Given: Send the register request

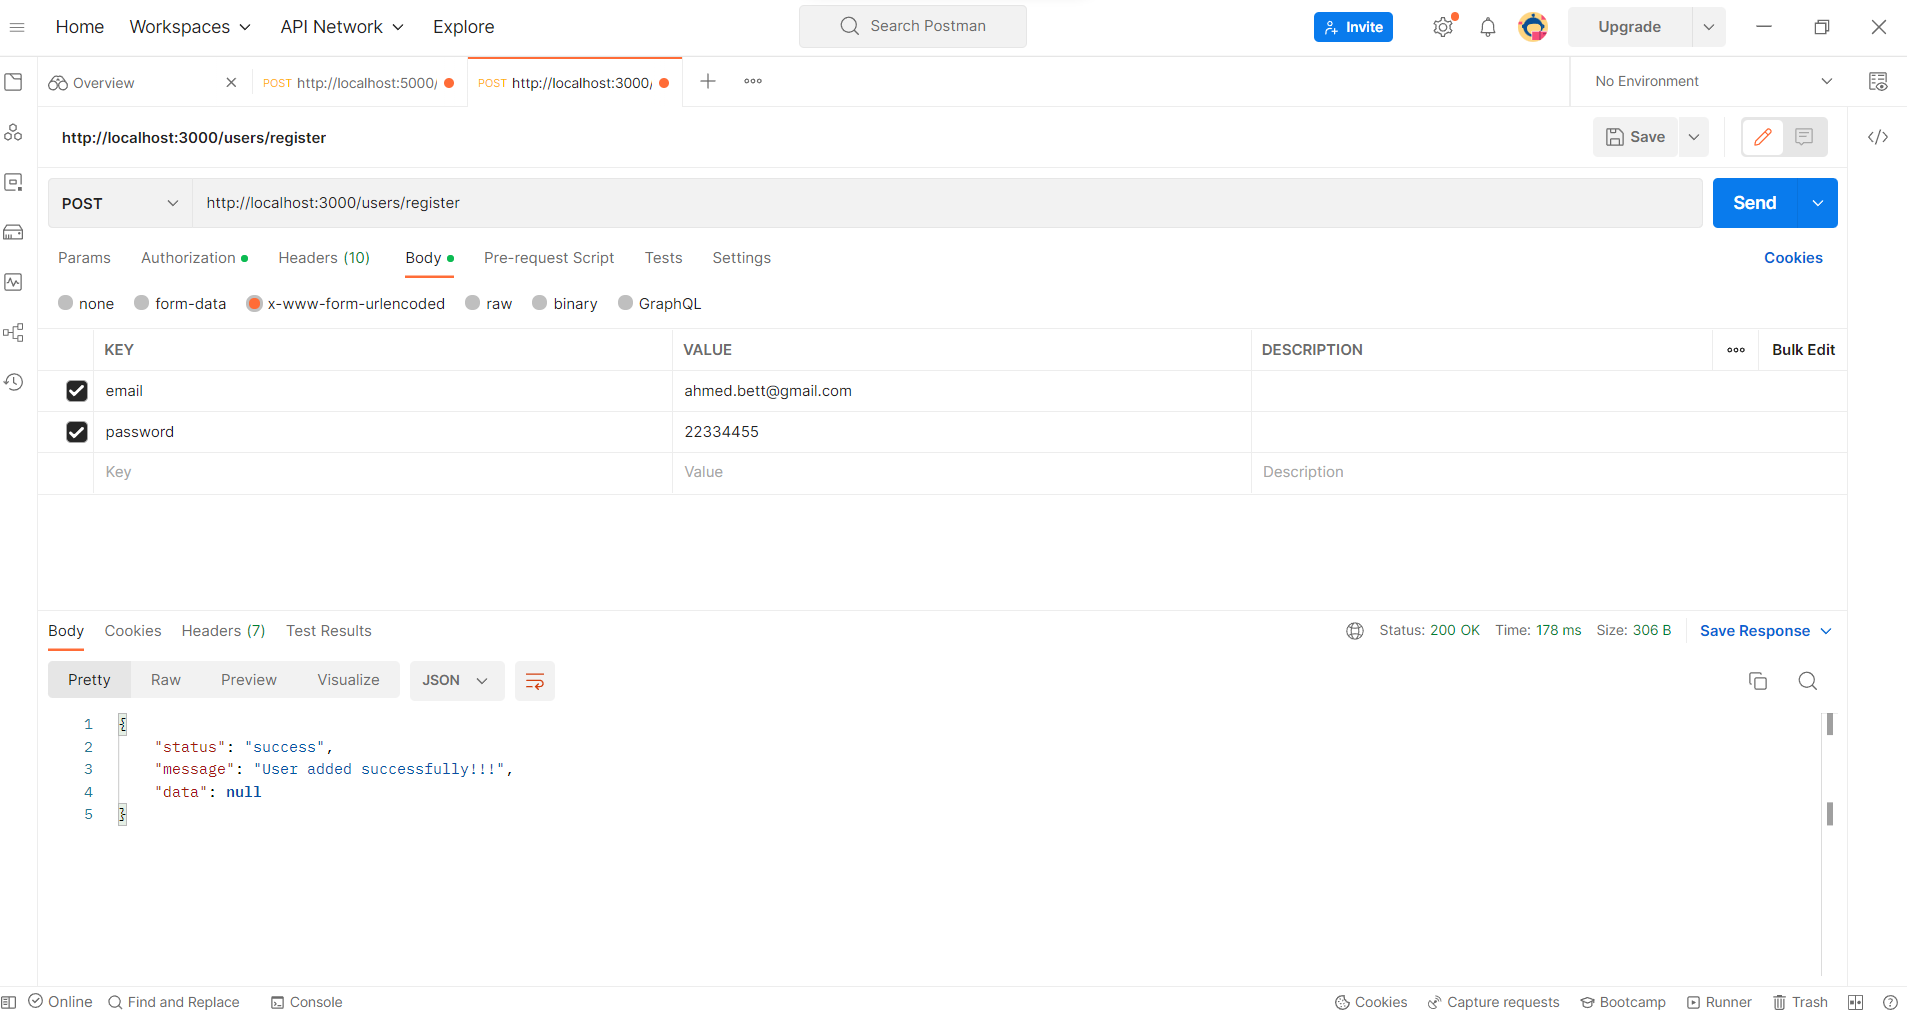Looking at the screenshot, I should [1753, 202].
